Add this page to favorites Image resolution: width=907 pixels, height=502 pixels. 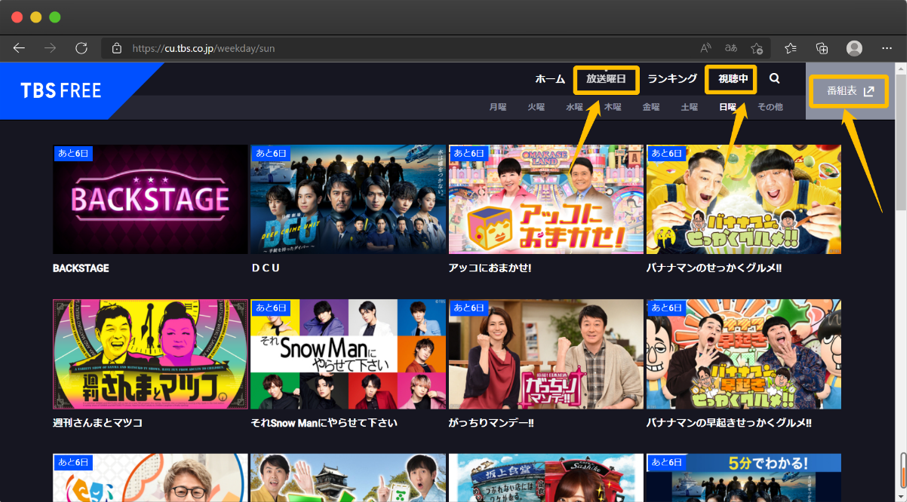pos(757,49)
